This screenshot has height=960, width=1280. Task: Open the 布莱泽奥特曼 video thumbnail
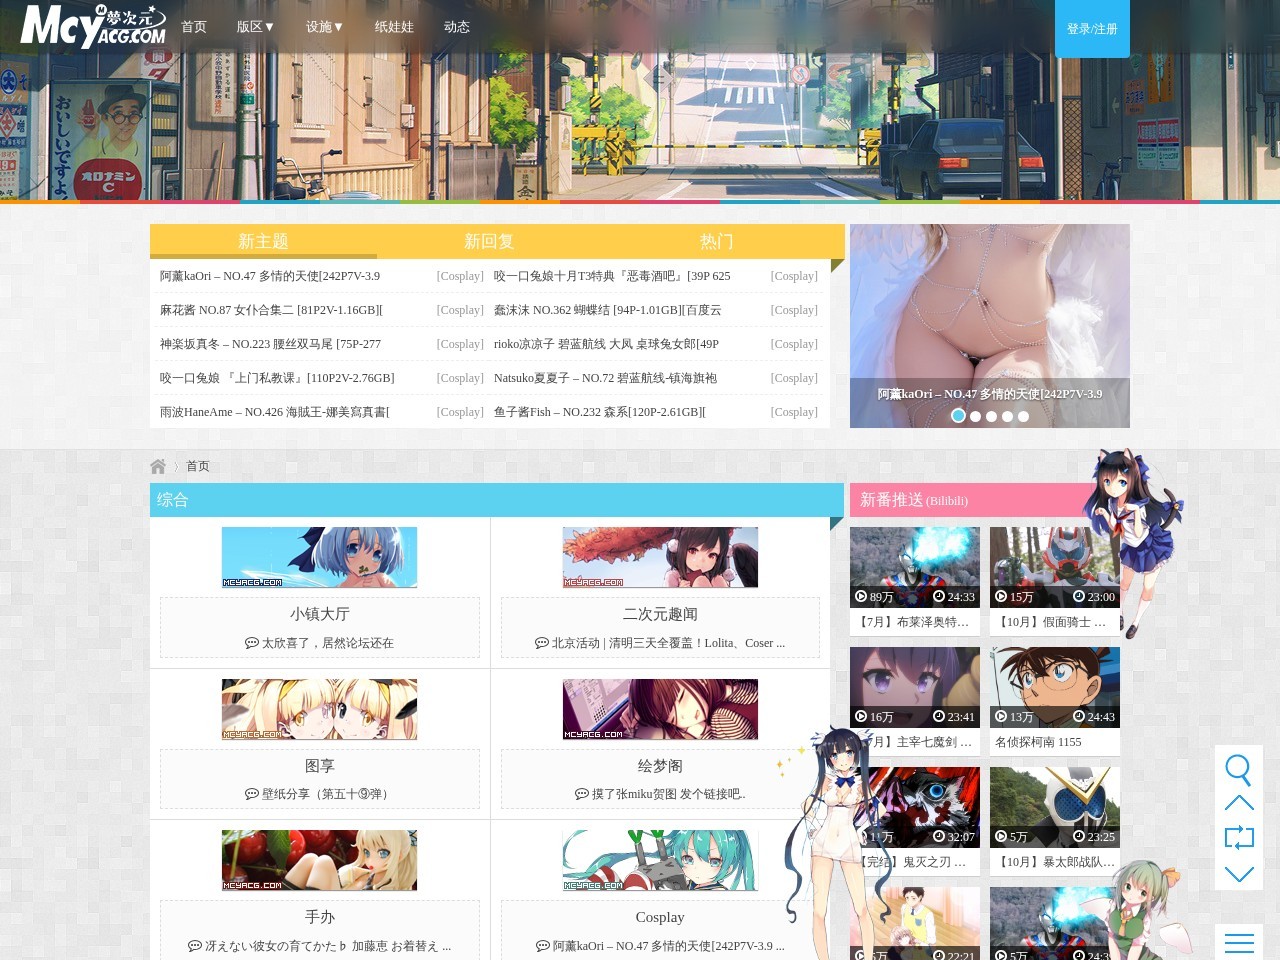pyautogui.click(x=914, y=567)
